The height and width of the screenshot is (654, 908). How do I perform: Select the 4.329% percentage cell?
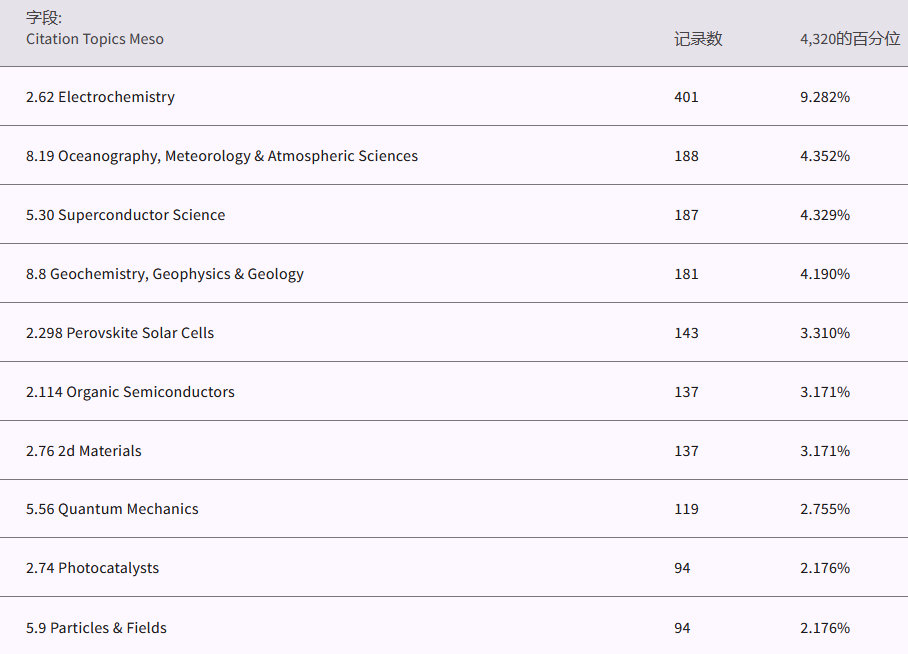tap(825, 215)
